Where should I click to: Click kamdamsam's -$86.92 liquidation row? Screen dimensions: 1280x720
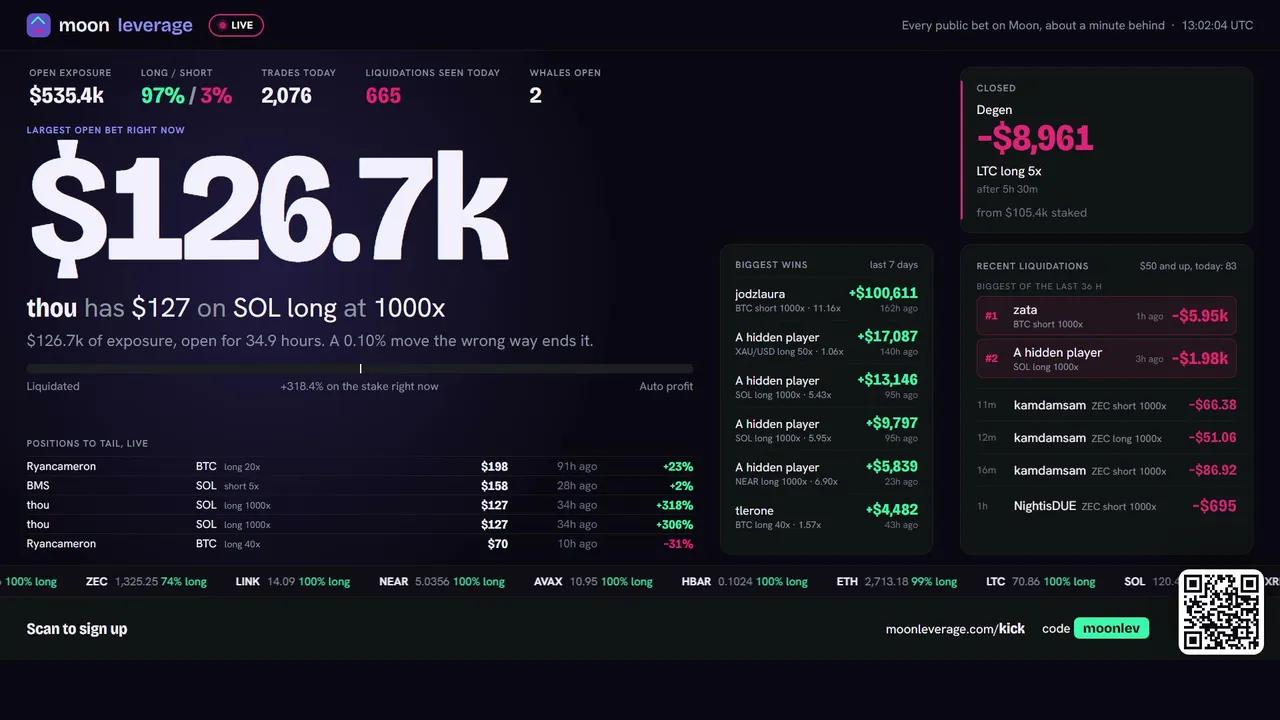(x=1106, y=470)
